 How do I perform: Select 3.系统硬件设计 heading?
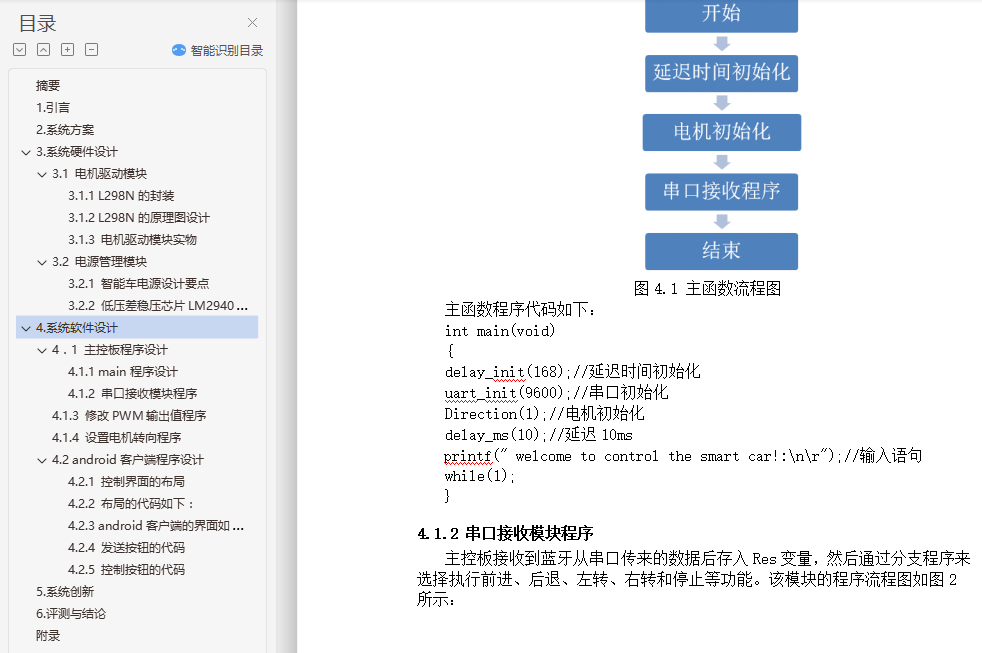(x=76, y=152)
